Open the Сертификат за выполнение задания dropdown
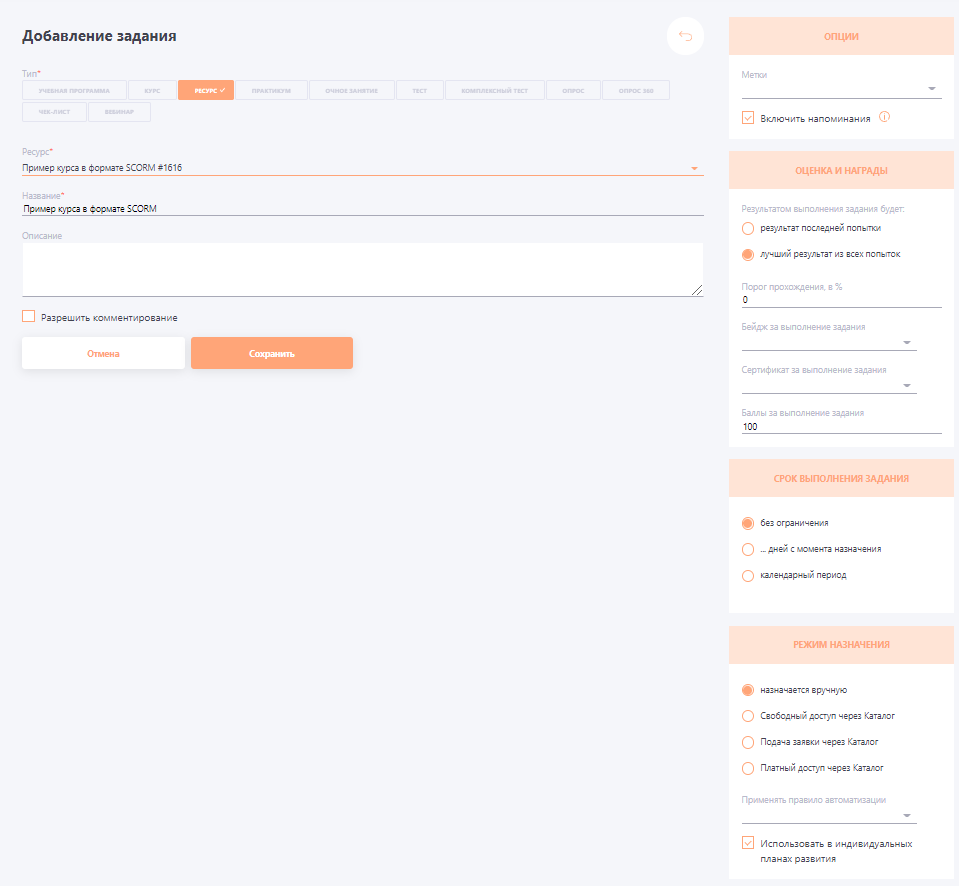The image size is (959, 886). (908, 384)
